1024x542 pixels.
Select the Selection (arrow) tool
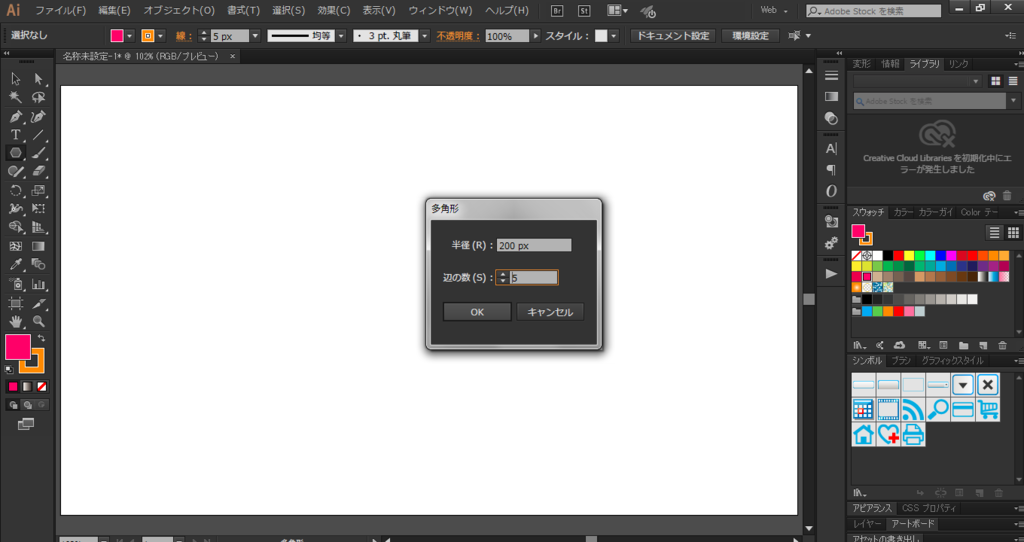(x=15, y=79)
